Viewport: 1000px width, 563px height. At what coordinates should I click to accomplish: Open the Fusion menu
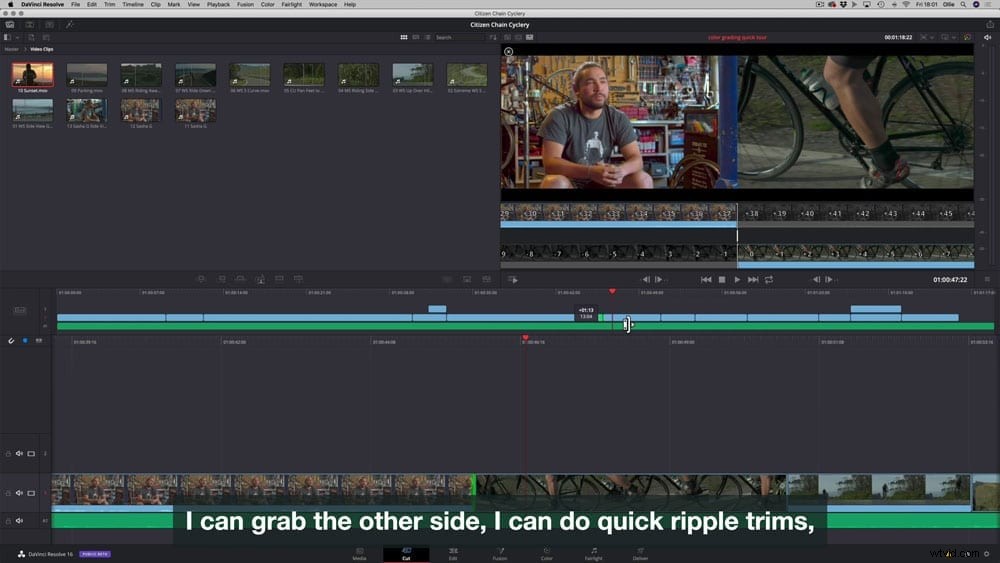(x=245, y=4)
